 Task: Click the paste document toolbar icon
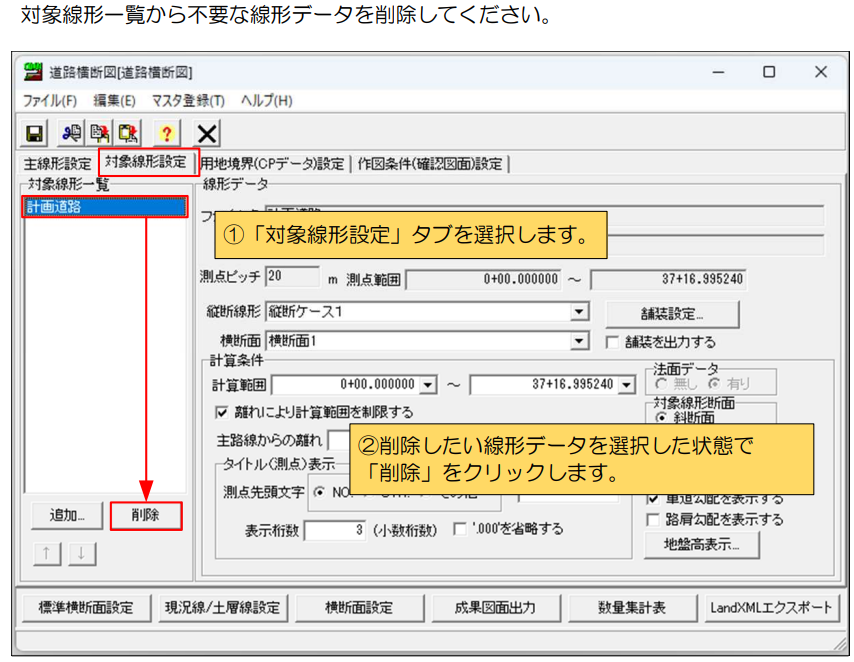(129, 133)
